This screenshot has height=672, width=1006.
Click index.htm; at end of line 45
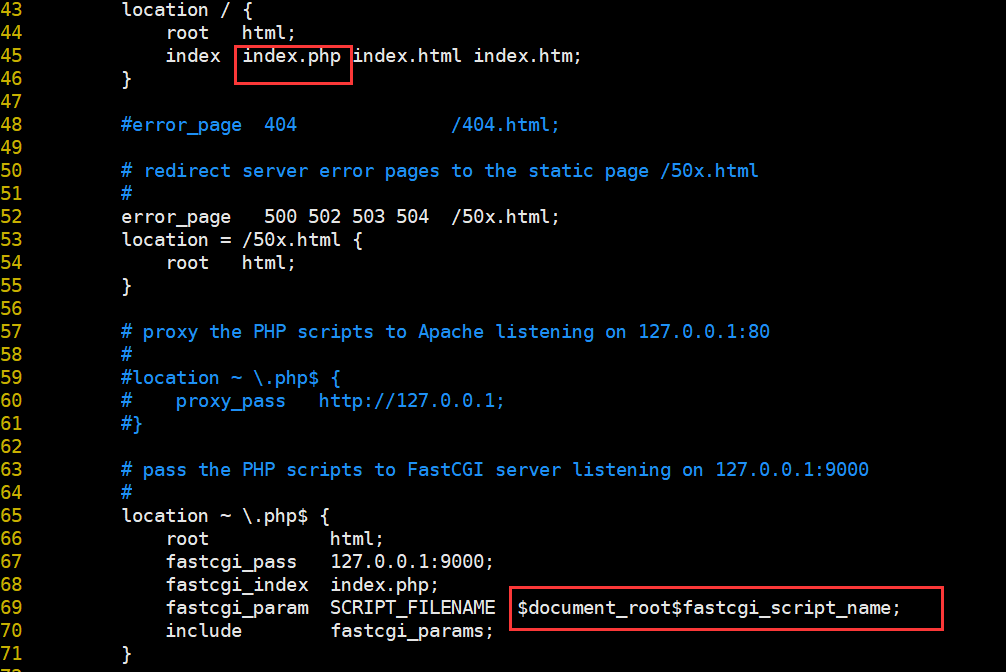(527, 56)
